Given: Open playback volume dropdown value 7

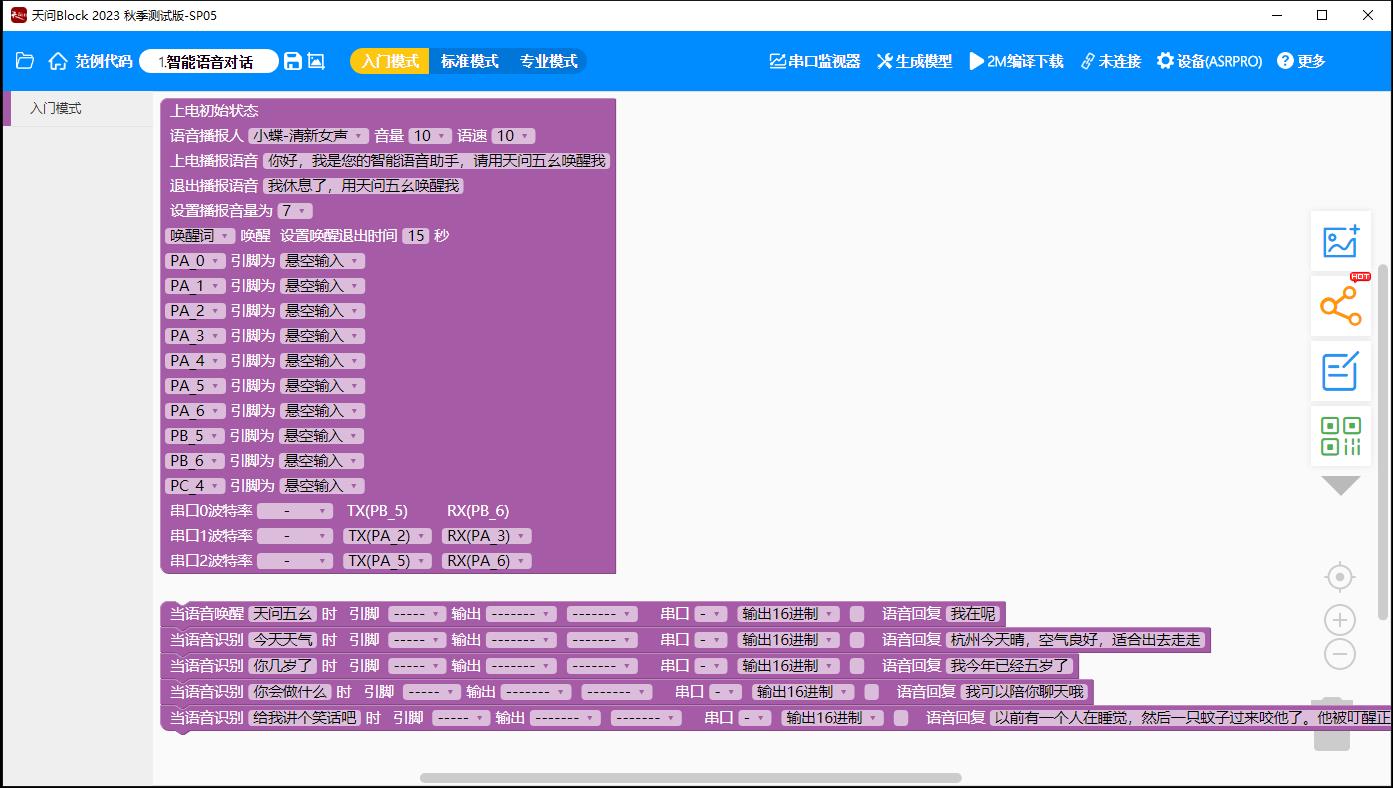Looking at the screenshot, I should click(295, 211).
